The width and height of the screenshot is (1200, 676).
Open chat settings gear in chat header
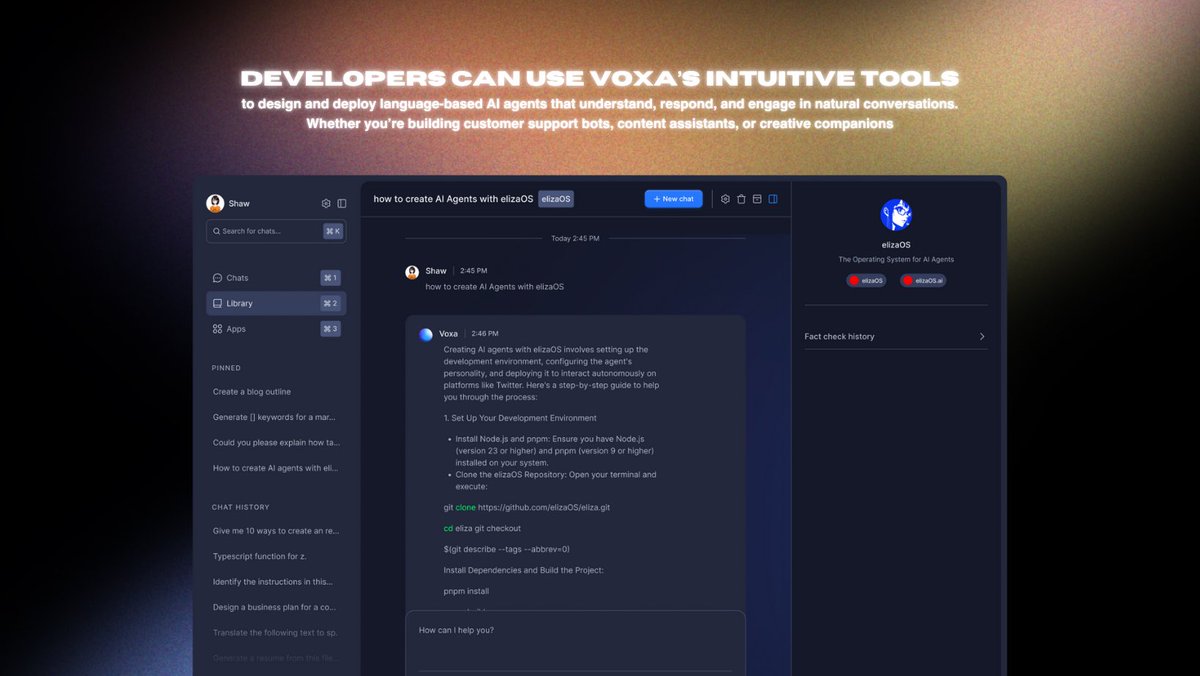(x=726, y=199)
